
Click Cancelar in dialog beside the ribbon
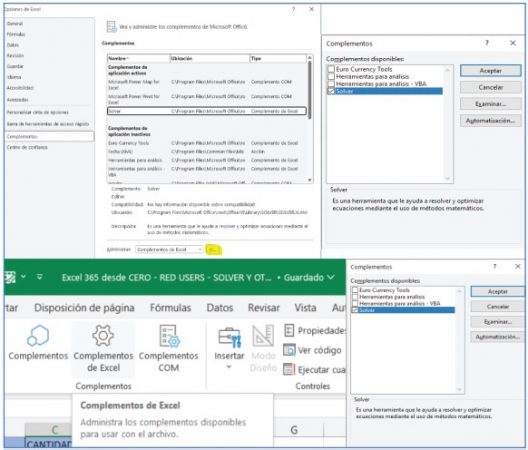(x=498, y=307)
